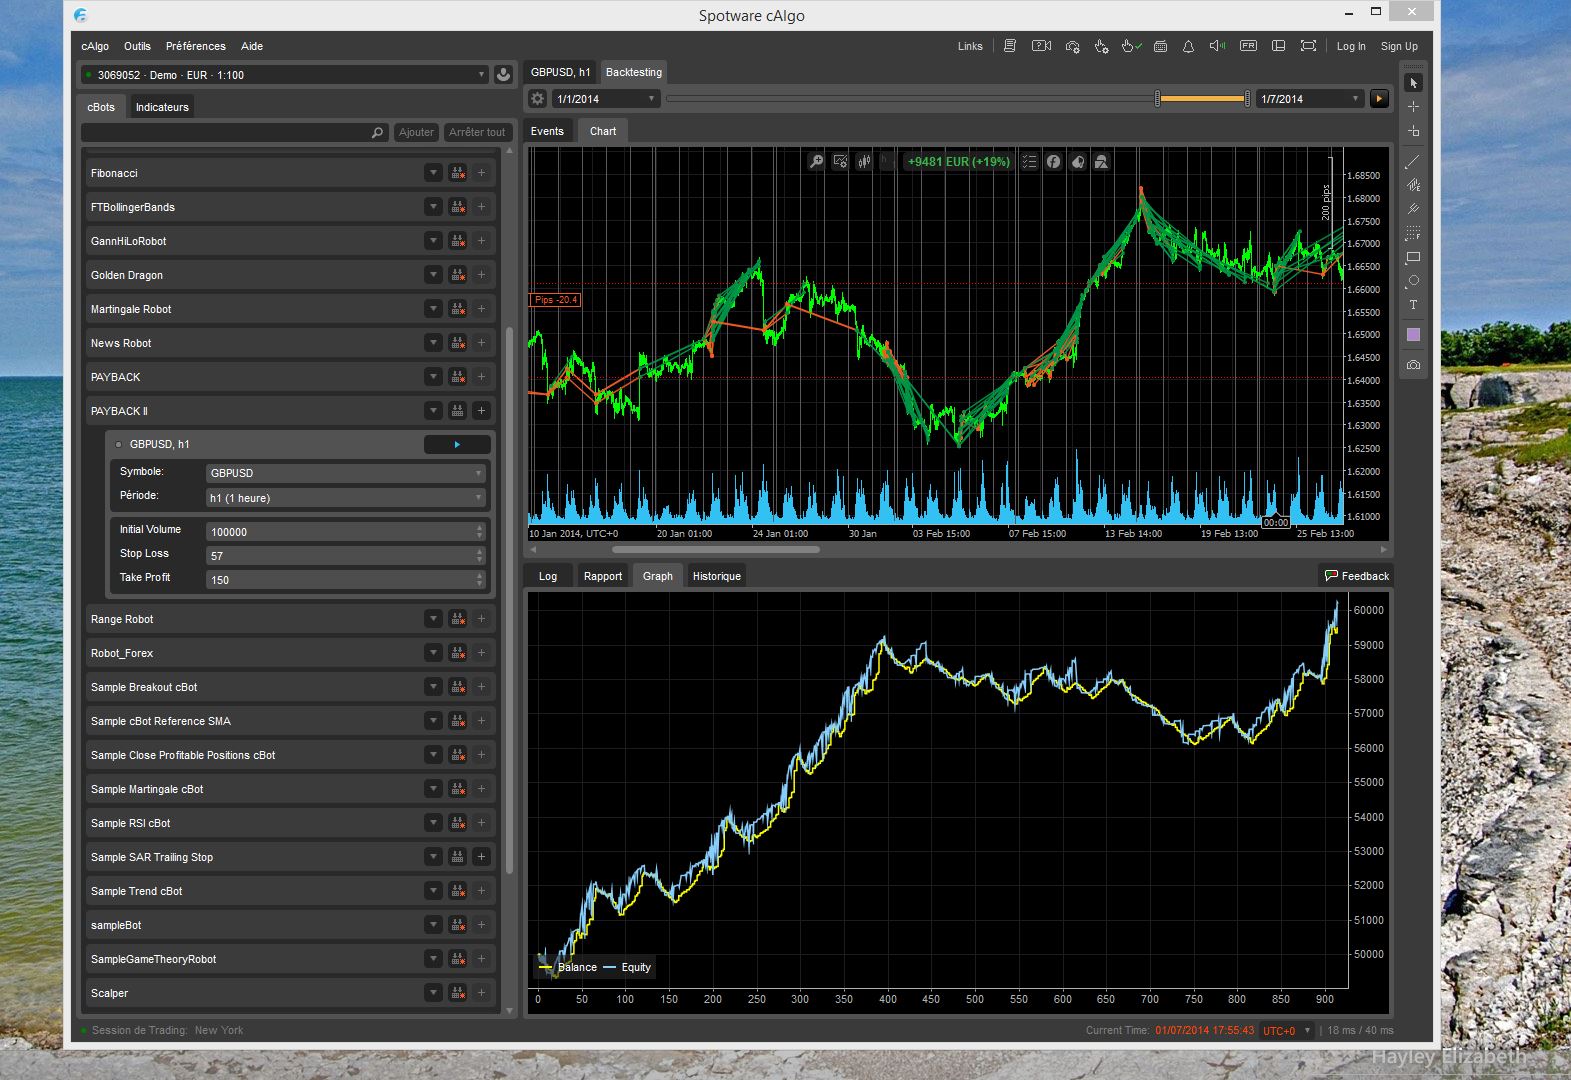Image resolution: width=1571 pixels, height=1080 pixels.
Task: Open the backtest end date 1/7/2014 dropdown
Action: pos(1310,99)
